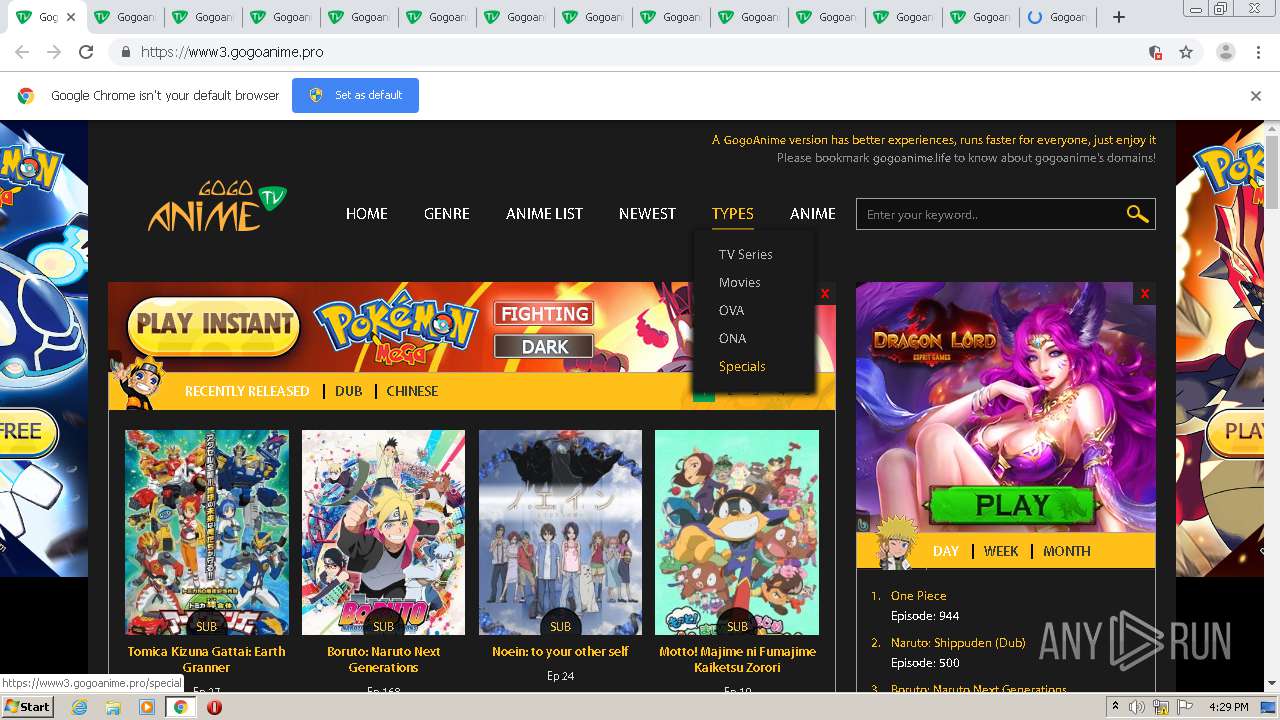
Task: Switch to the RECENTLY RELEASED tab
Action: [x=247, y=391]
